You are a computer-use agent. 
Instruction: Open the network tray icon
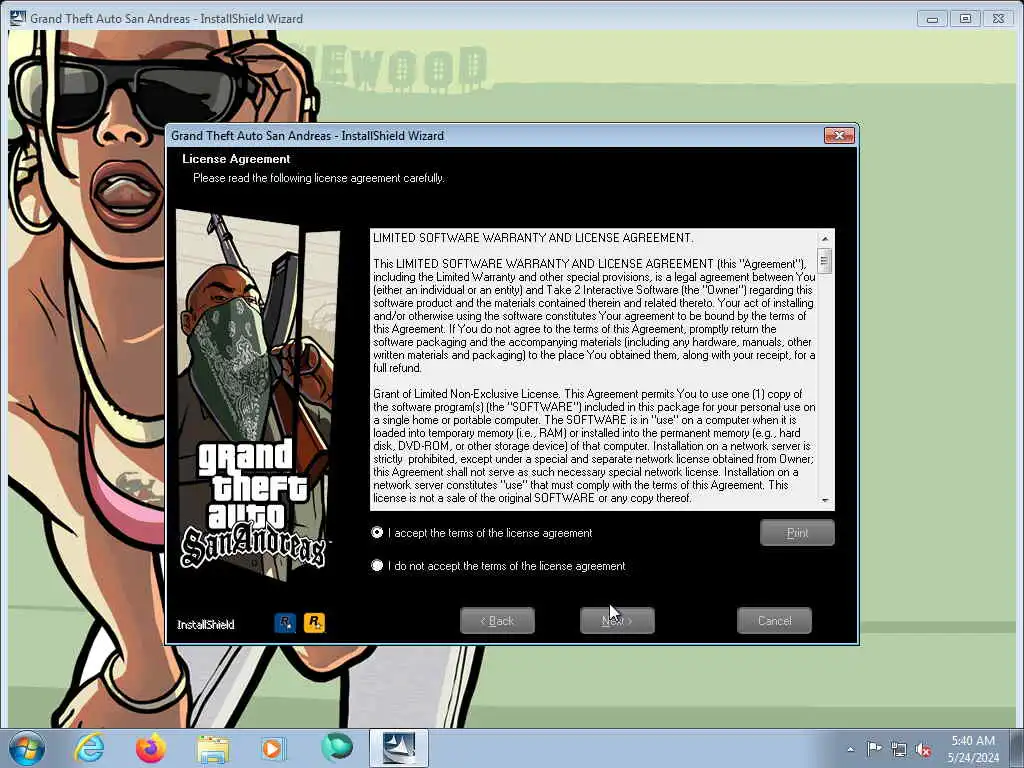[899, 749]
